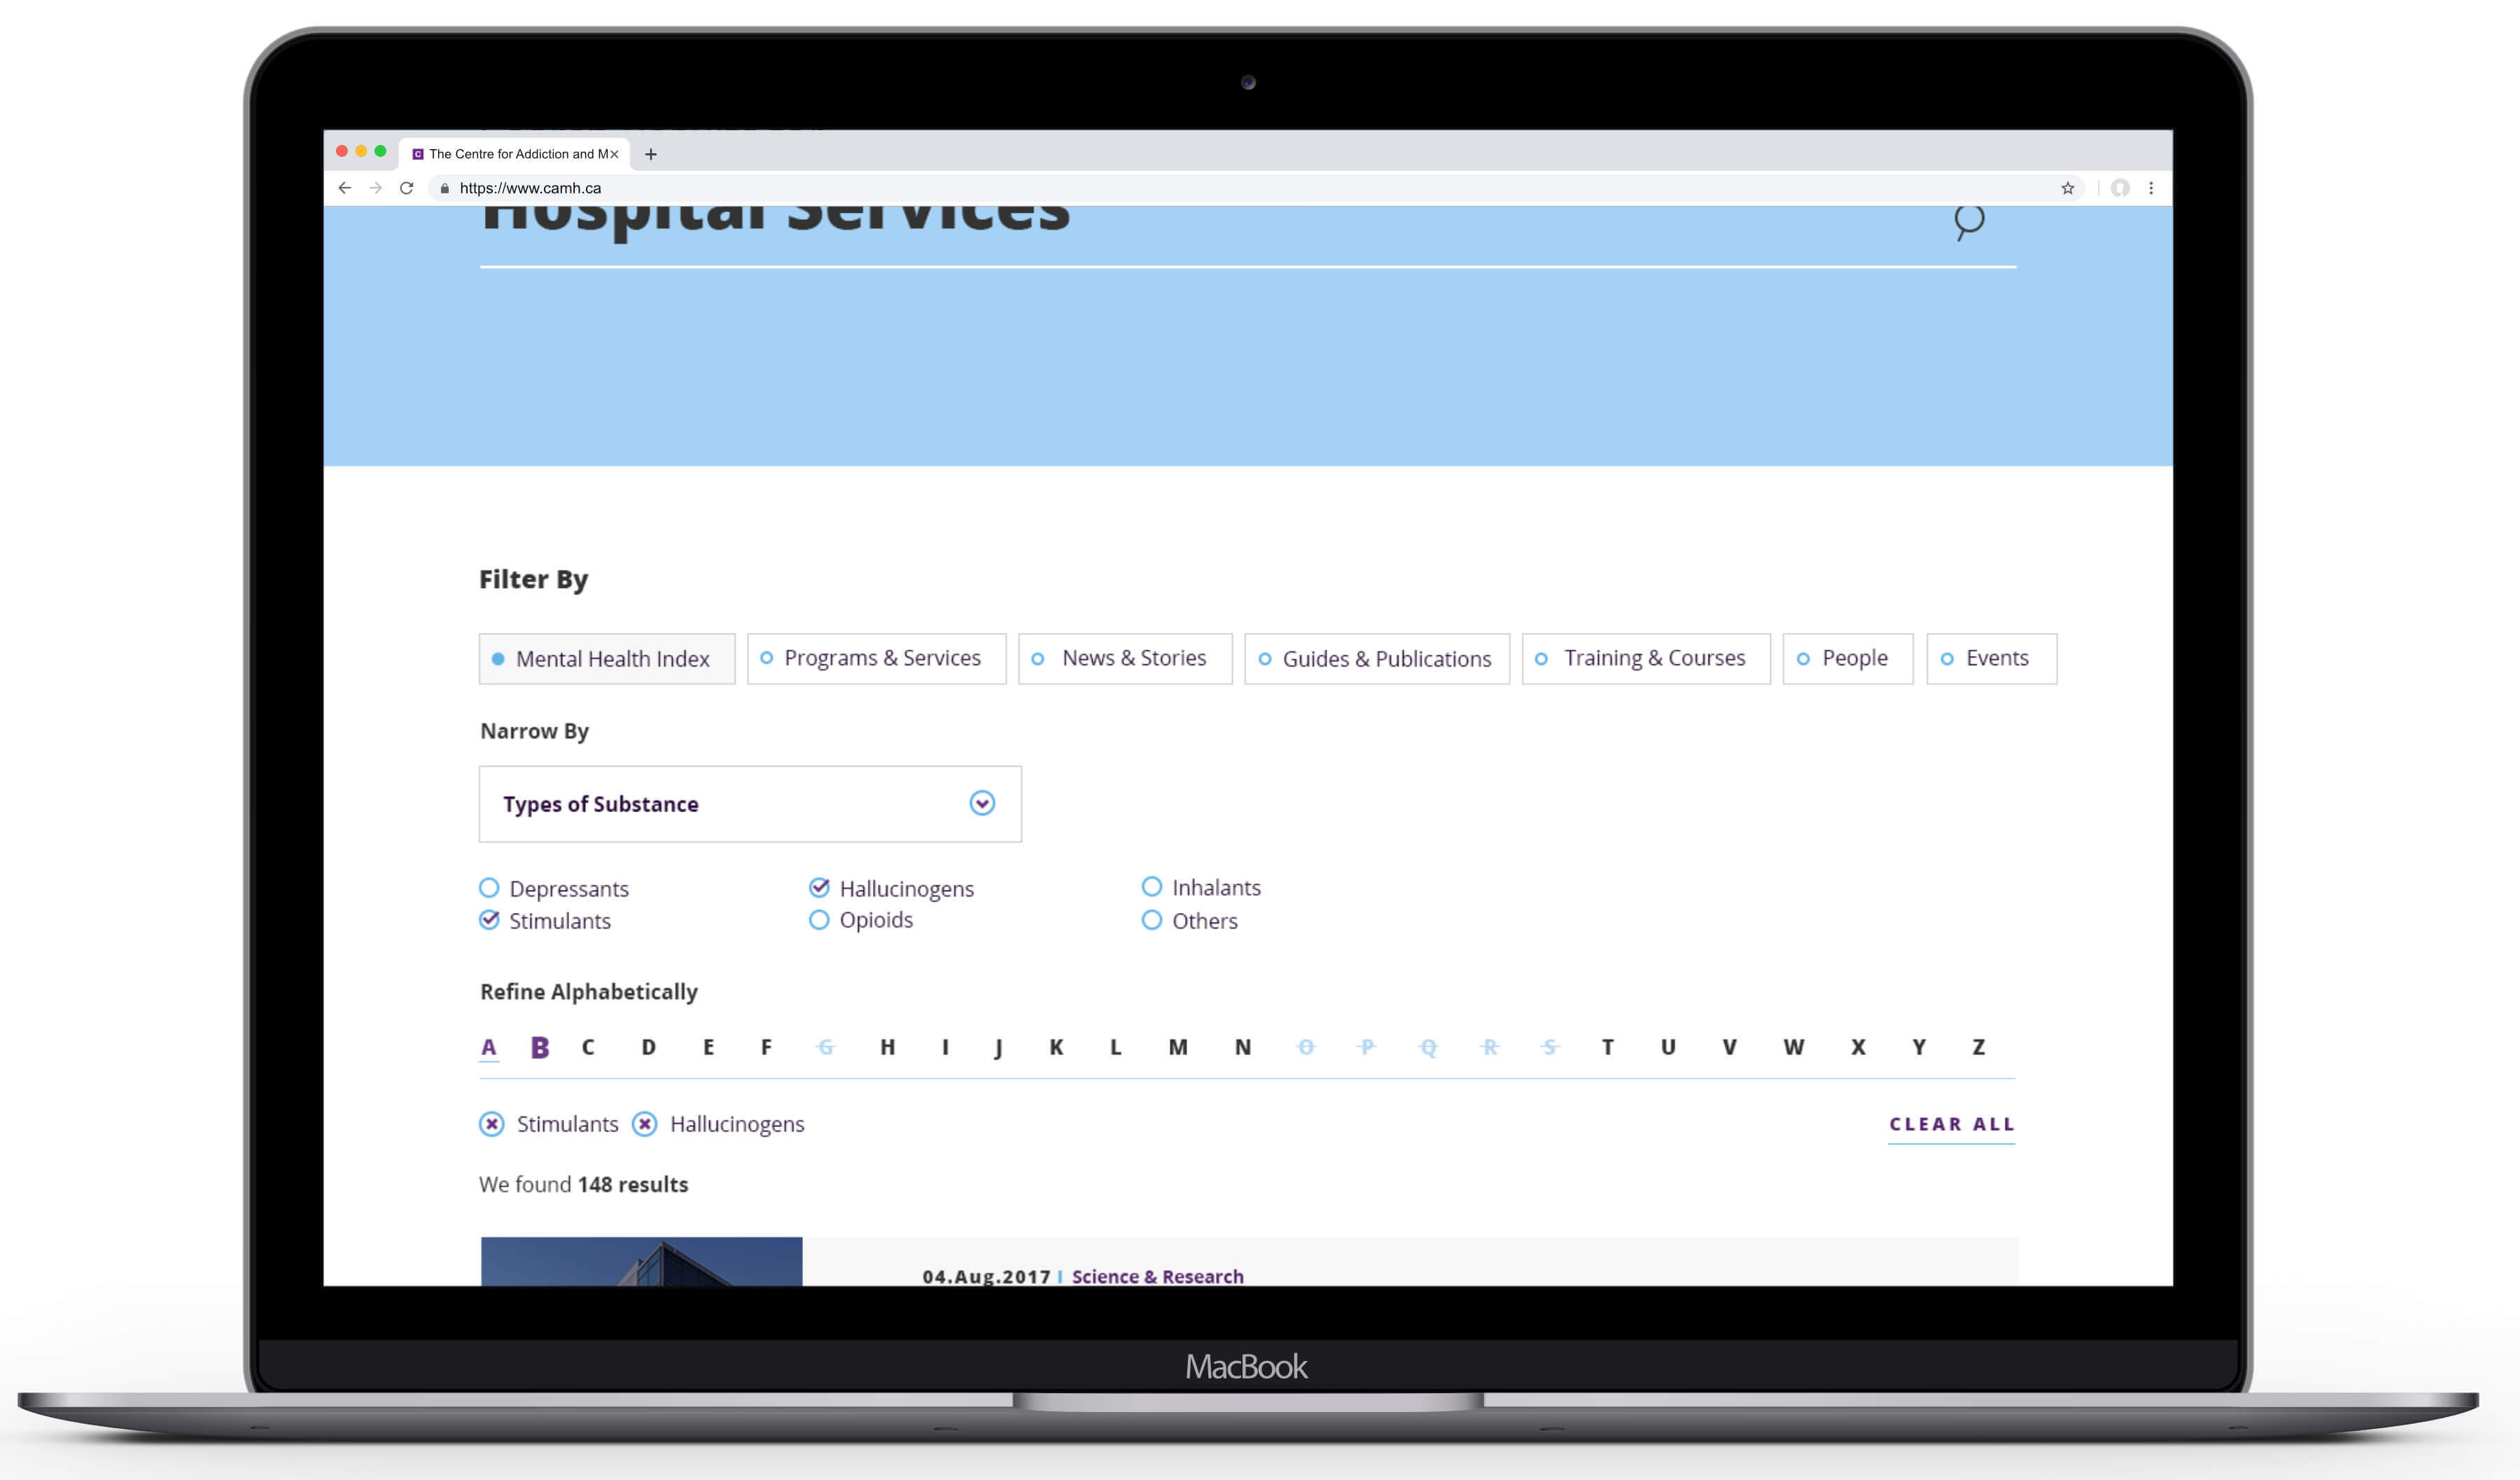Check the Inhalants checkbox
2520x1480 pixels.
1152,887
